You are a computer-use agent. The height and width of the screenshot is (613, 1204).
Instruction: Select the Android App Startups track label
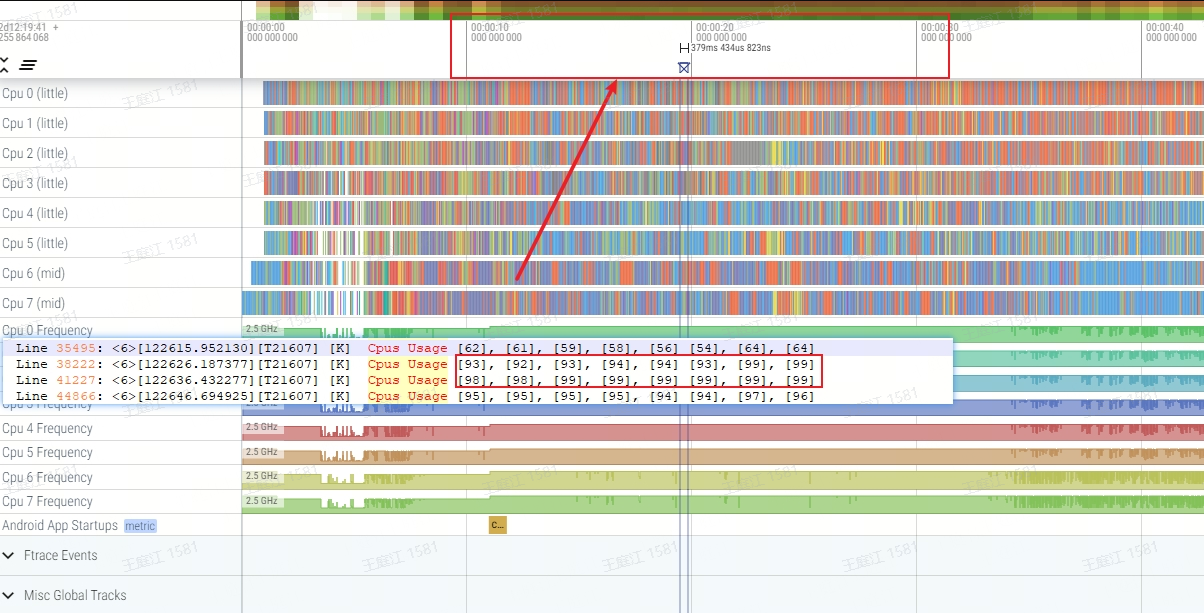click(x=60, y=525)
